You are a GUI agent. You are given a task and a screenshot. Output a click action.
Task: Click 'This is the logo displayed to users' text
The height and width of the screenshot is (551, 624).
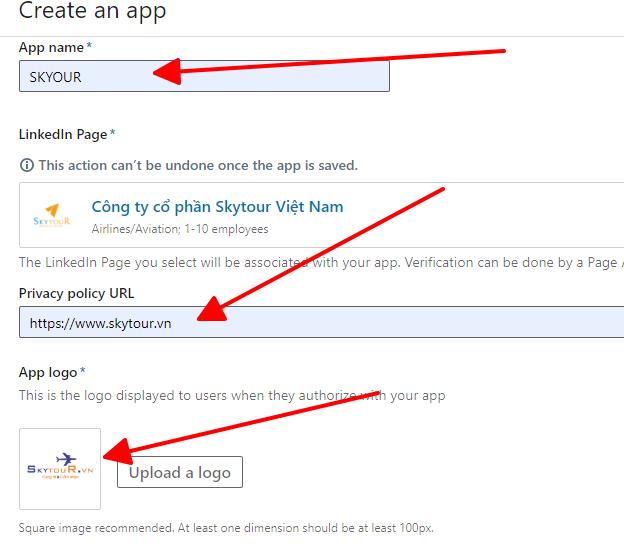pyautogui.click(x=232, y=396)
